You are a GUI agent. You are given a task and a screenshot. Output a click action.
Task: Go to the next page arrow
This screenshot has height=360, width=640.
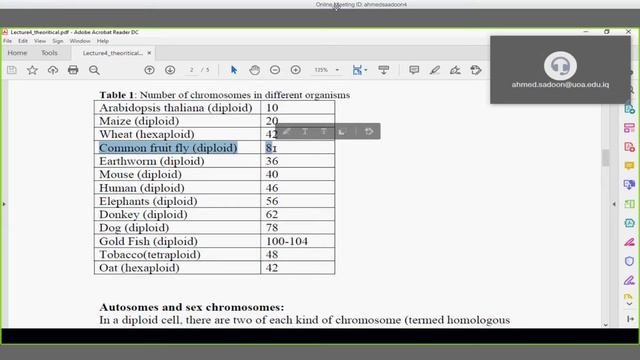point(170,70)
